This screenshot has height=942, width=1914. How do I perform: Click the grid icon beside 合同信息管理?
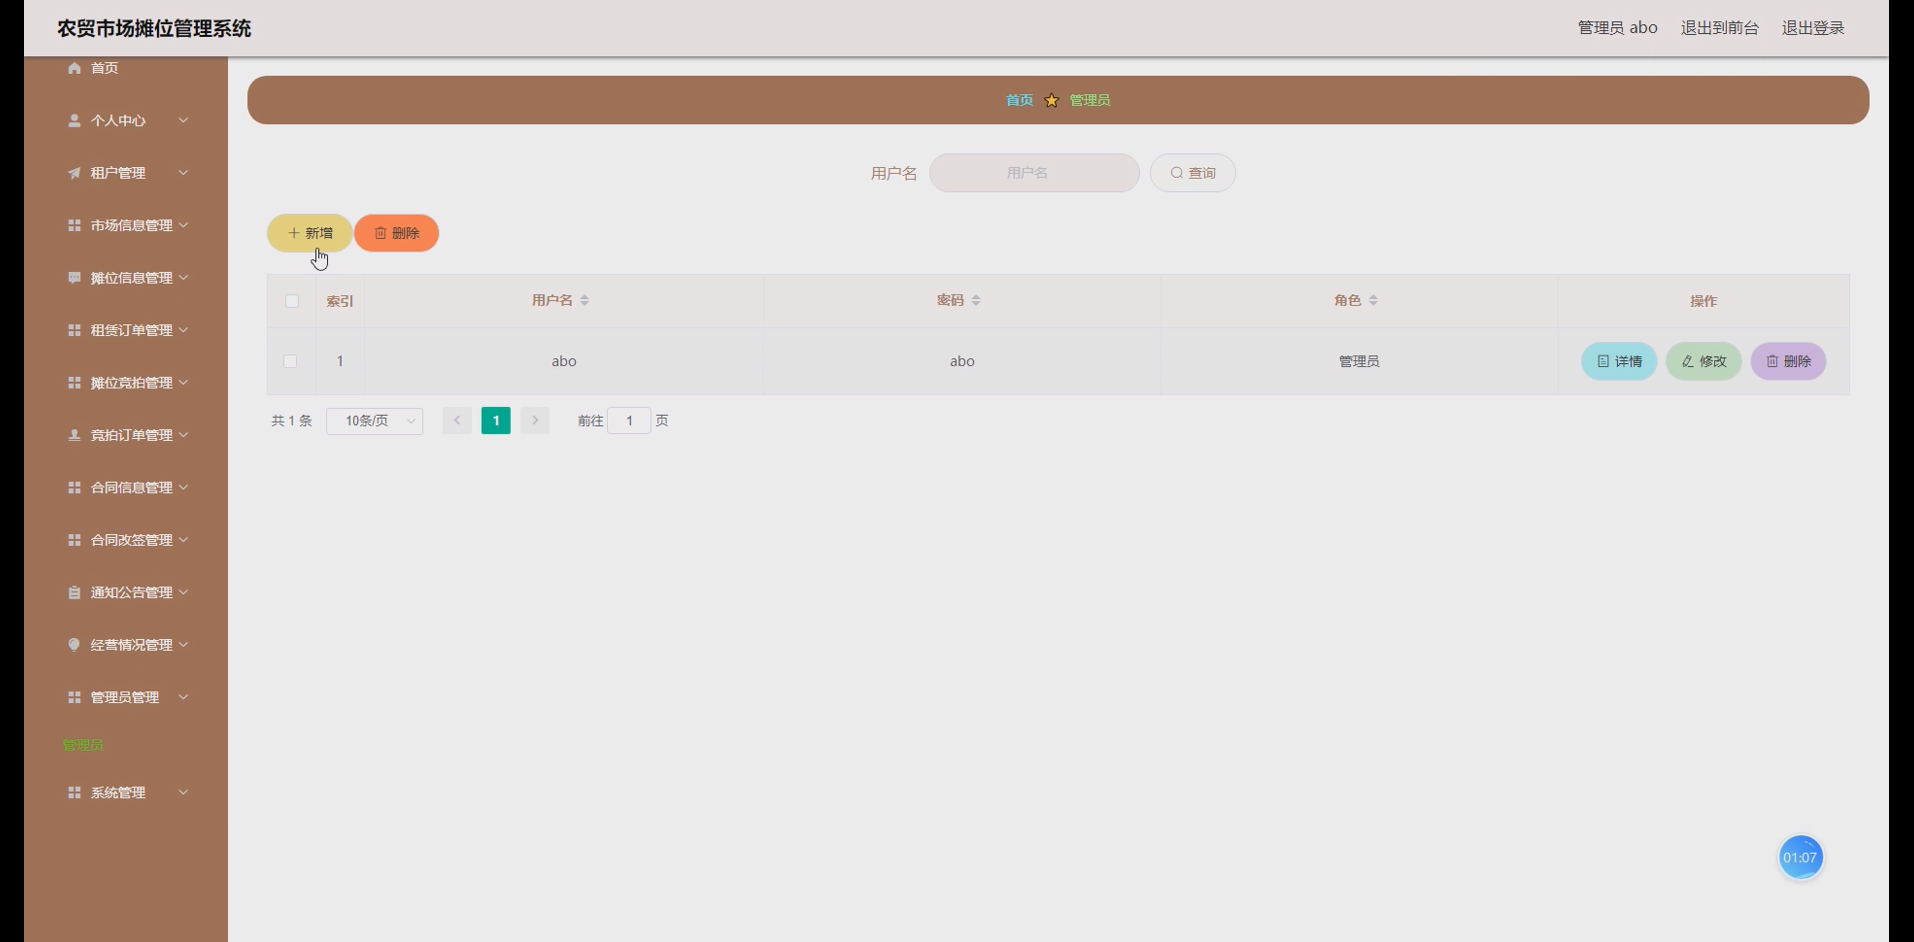click(74, 487)
